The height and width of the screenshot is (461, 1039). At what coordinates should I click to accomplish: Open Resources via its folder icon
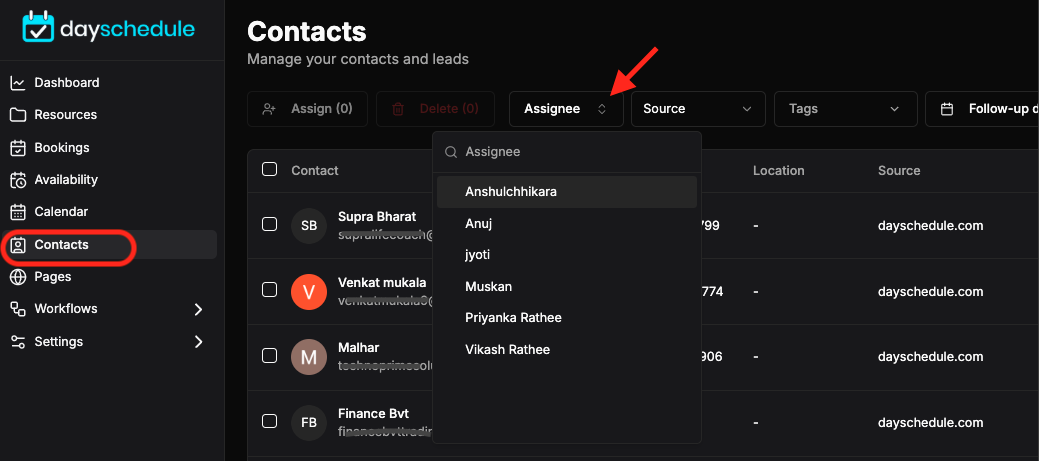pos(18,115)
